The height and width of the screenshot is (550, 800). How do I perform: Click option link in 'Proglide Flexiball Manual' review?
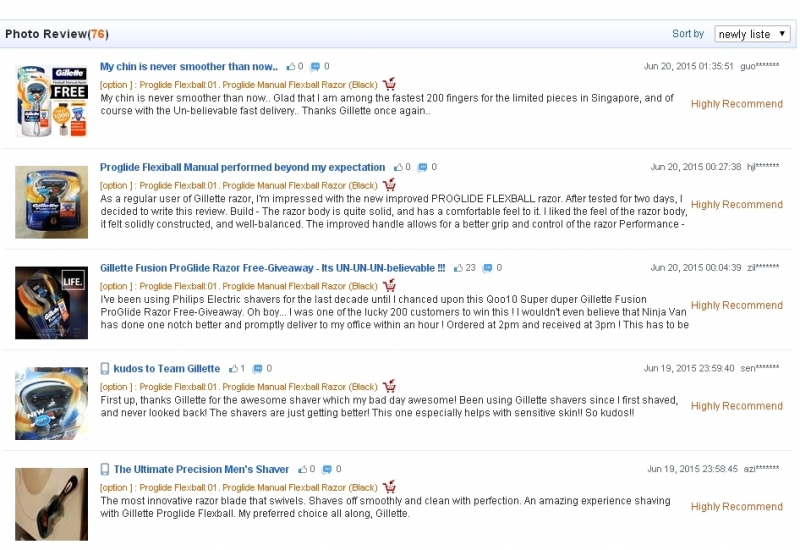point(238,185)
